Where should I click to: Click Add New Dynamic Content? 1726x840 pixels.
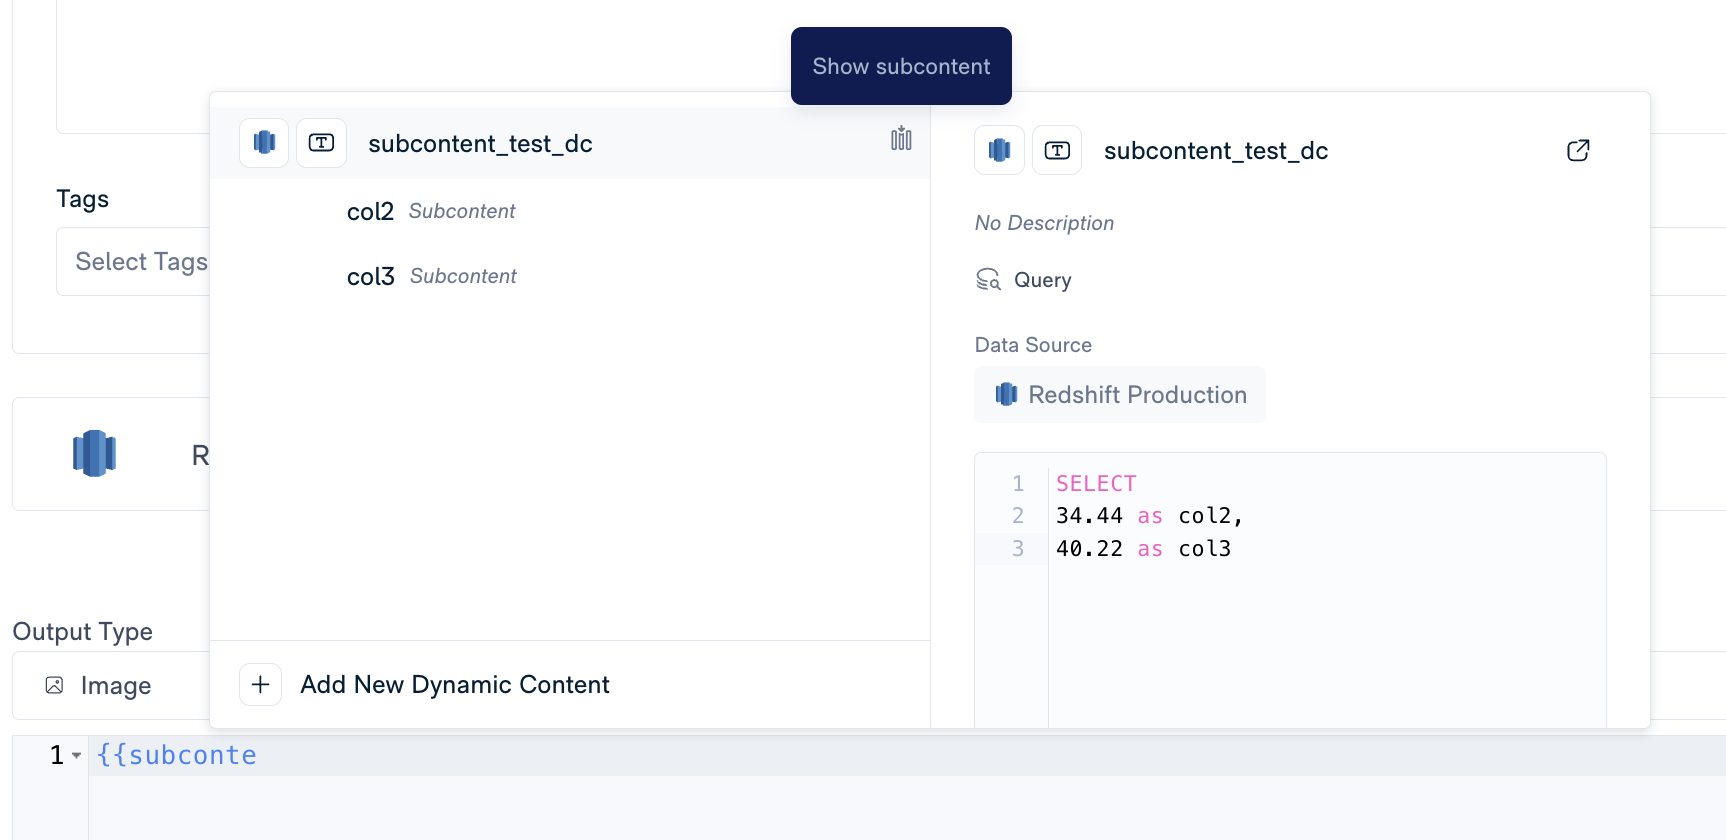(x=454, y=685)
